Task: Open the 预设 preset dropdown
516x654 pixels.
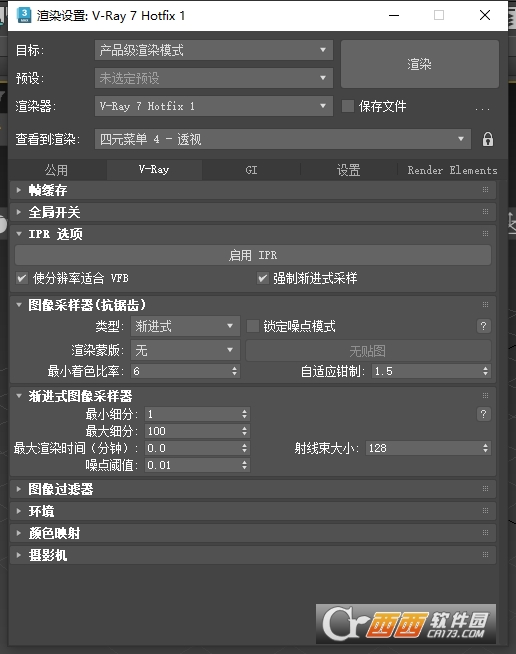Action: (214, 78)
